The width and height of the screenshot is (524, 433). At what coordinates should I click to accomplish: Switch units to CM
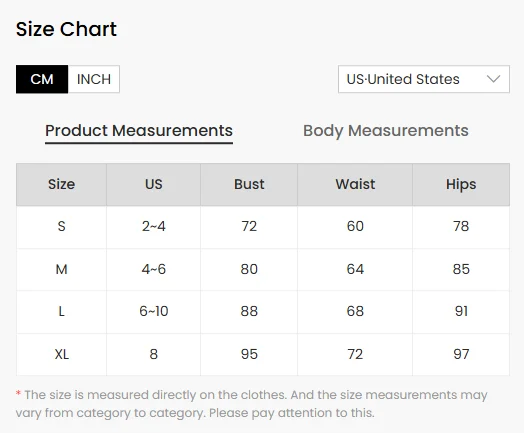(42, 79)
